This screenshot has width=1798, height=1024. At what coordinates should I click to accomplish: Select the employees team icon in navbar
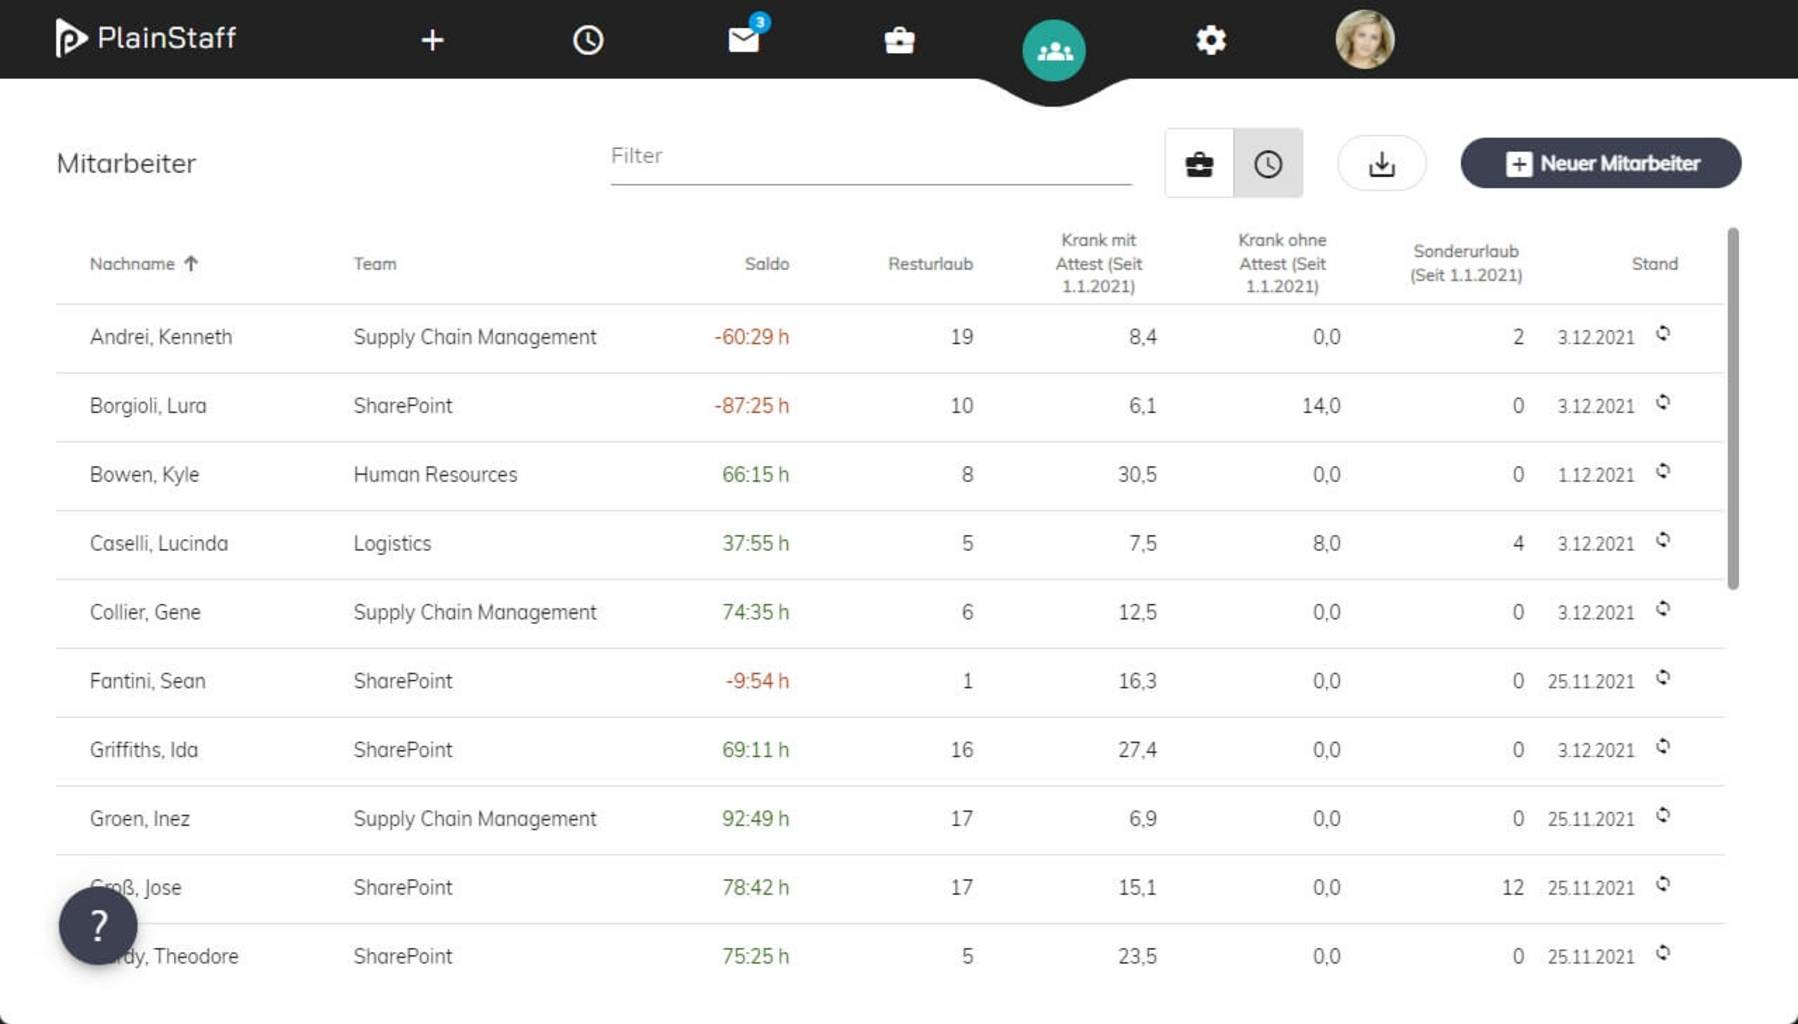pyautogui.click(x=1054, y=50)
